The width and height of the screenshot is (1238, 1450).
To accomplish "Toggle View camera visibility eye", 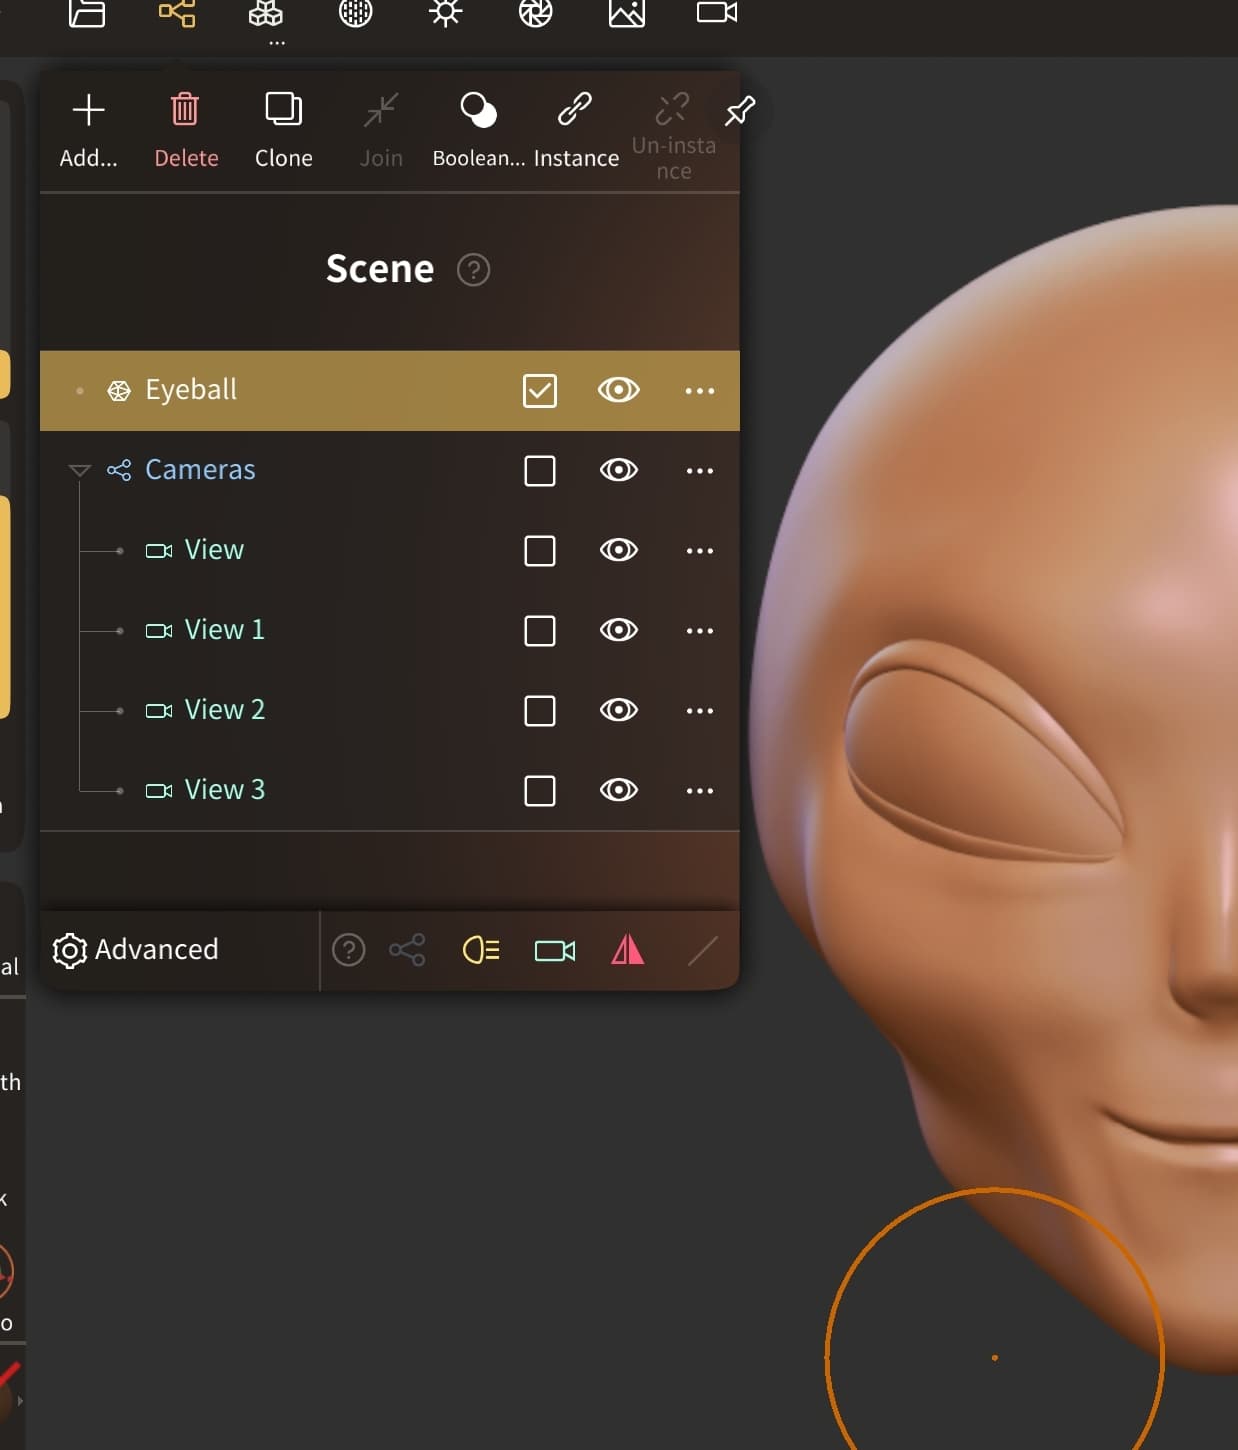I will click(x=619, y=550).
